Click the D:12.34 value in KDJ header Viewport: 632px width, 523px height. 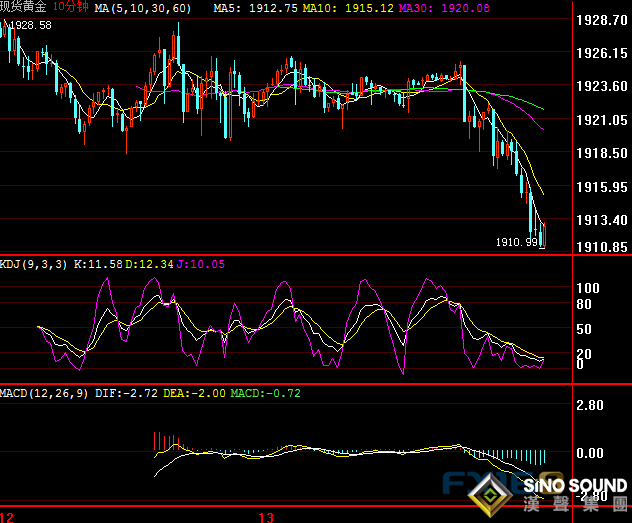tap(150, 264)
